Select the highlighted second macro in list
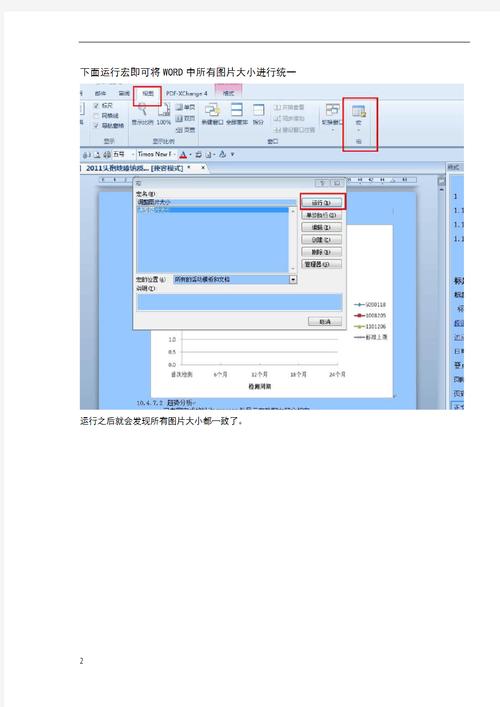This screenshot has width=500, height=707. (x=212, y=209)
